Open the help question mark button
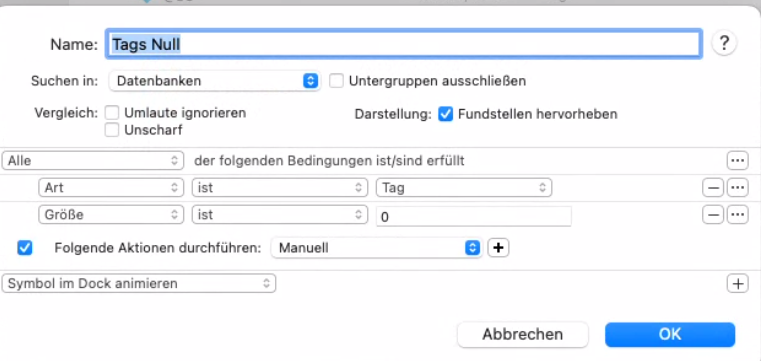Image resolution: width=761 pixels, height=361 pixels. (x=724, y=44)
